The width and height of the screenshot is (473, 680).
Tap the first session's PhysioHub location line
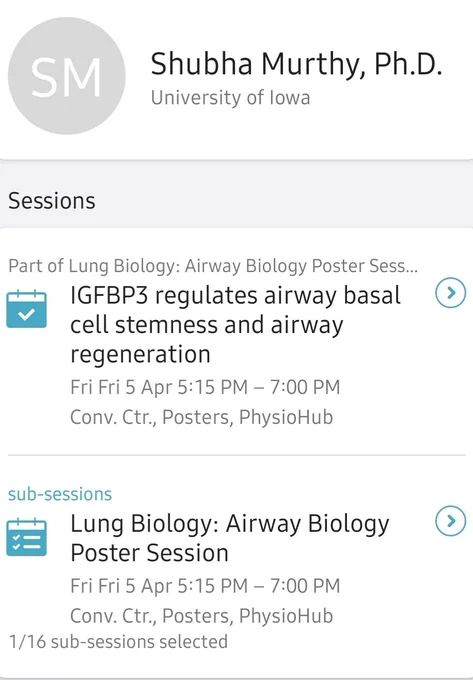(x=202, y=417)
